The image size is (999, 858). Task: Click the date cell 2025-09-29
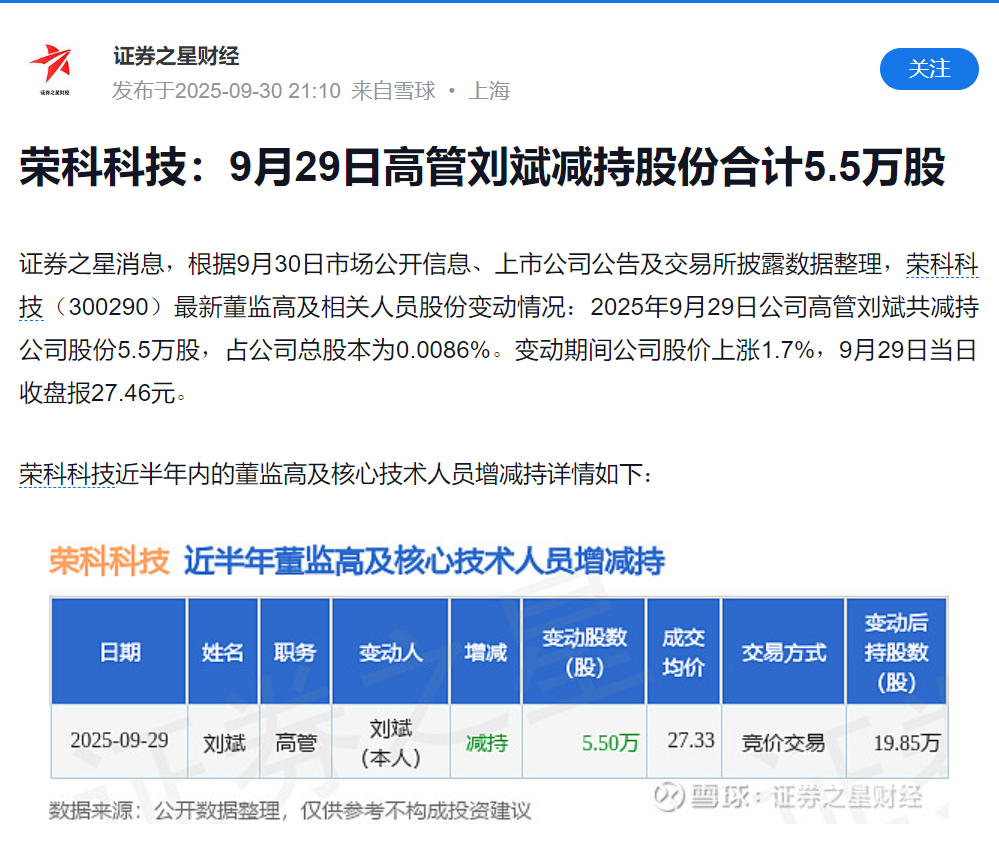119,741
